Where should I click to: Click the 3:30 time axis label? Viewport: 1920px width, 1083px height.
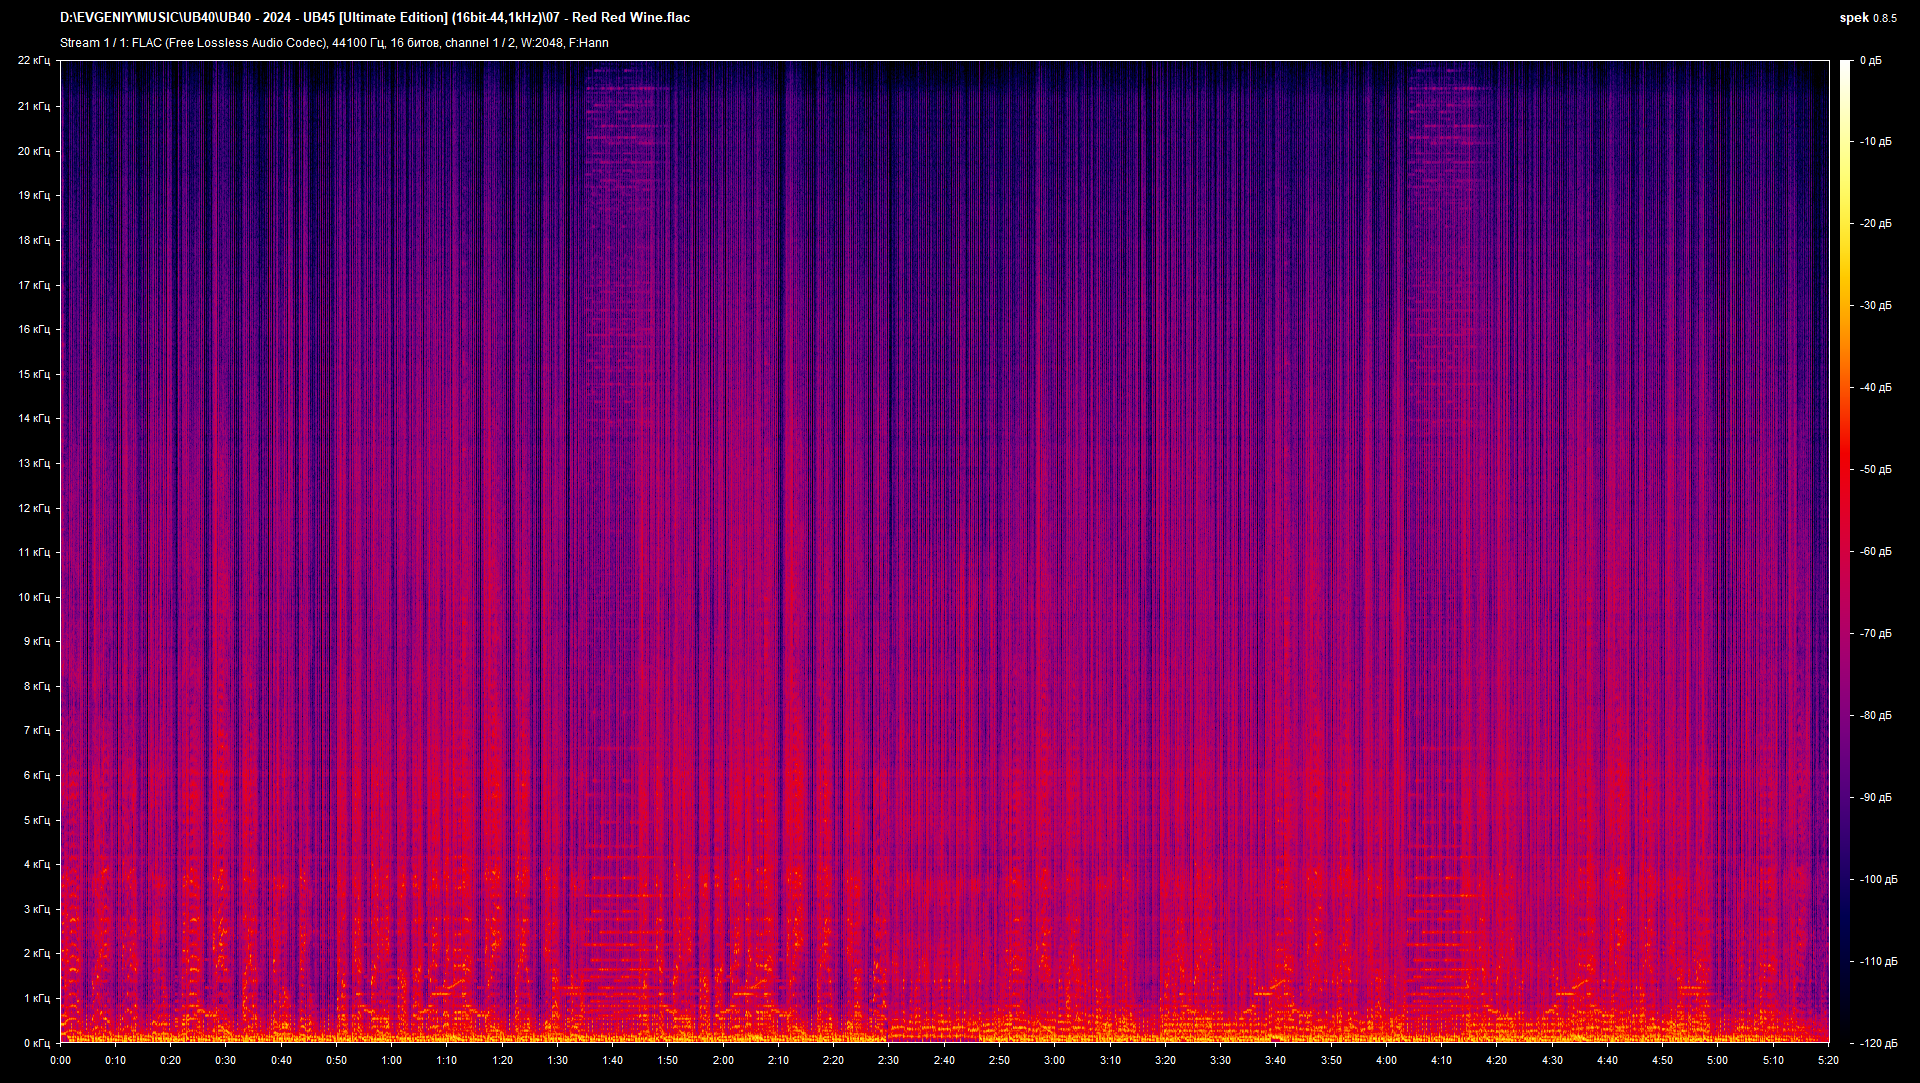(x=1221, y=1060)
